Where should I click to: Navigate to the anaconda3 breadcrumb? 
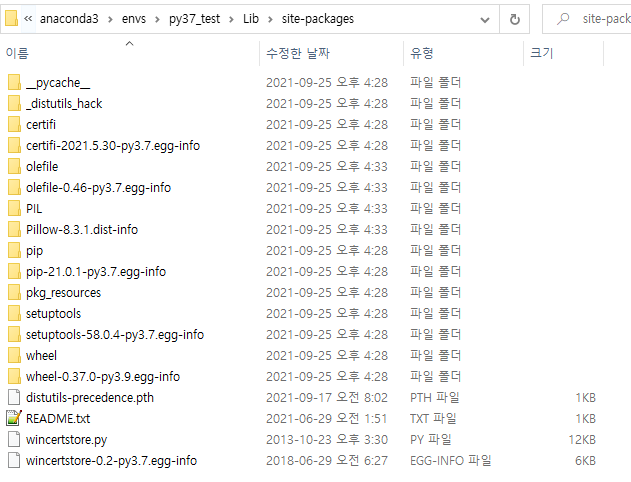(x=69, y=19)
